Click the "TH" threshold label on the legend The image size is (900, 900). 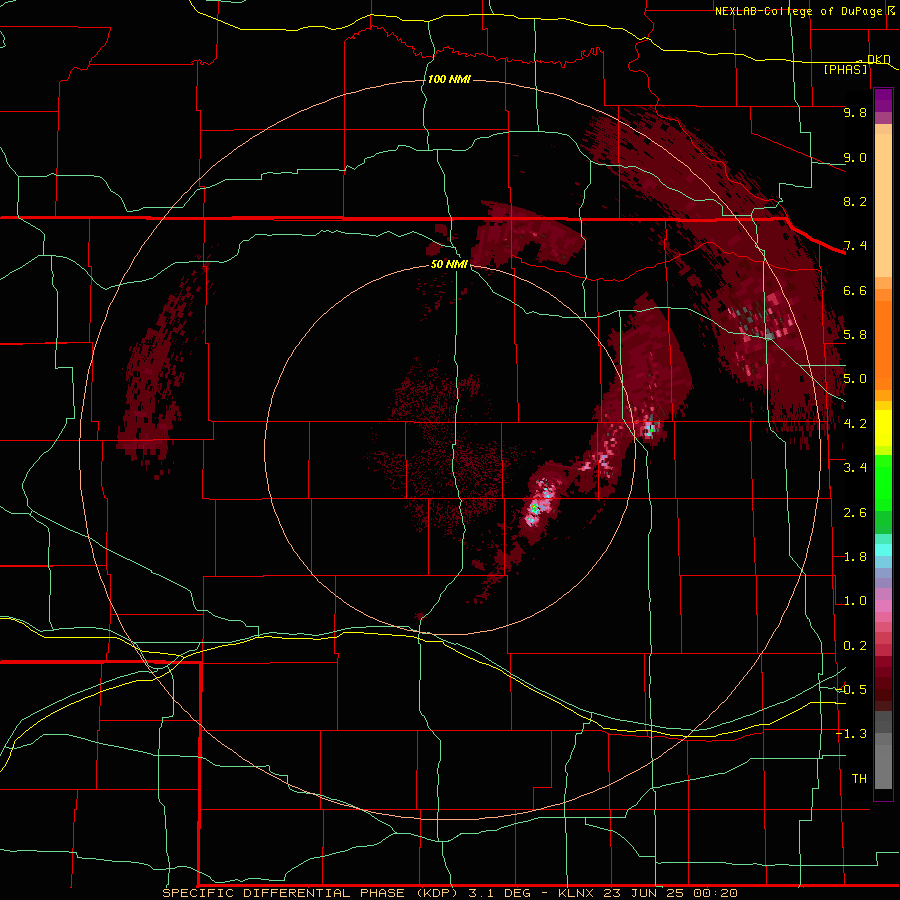(859, 779)
